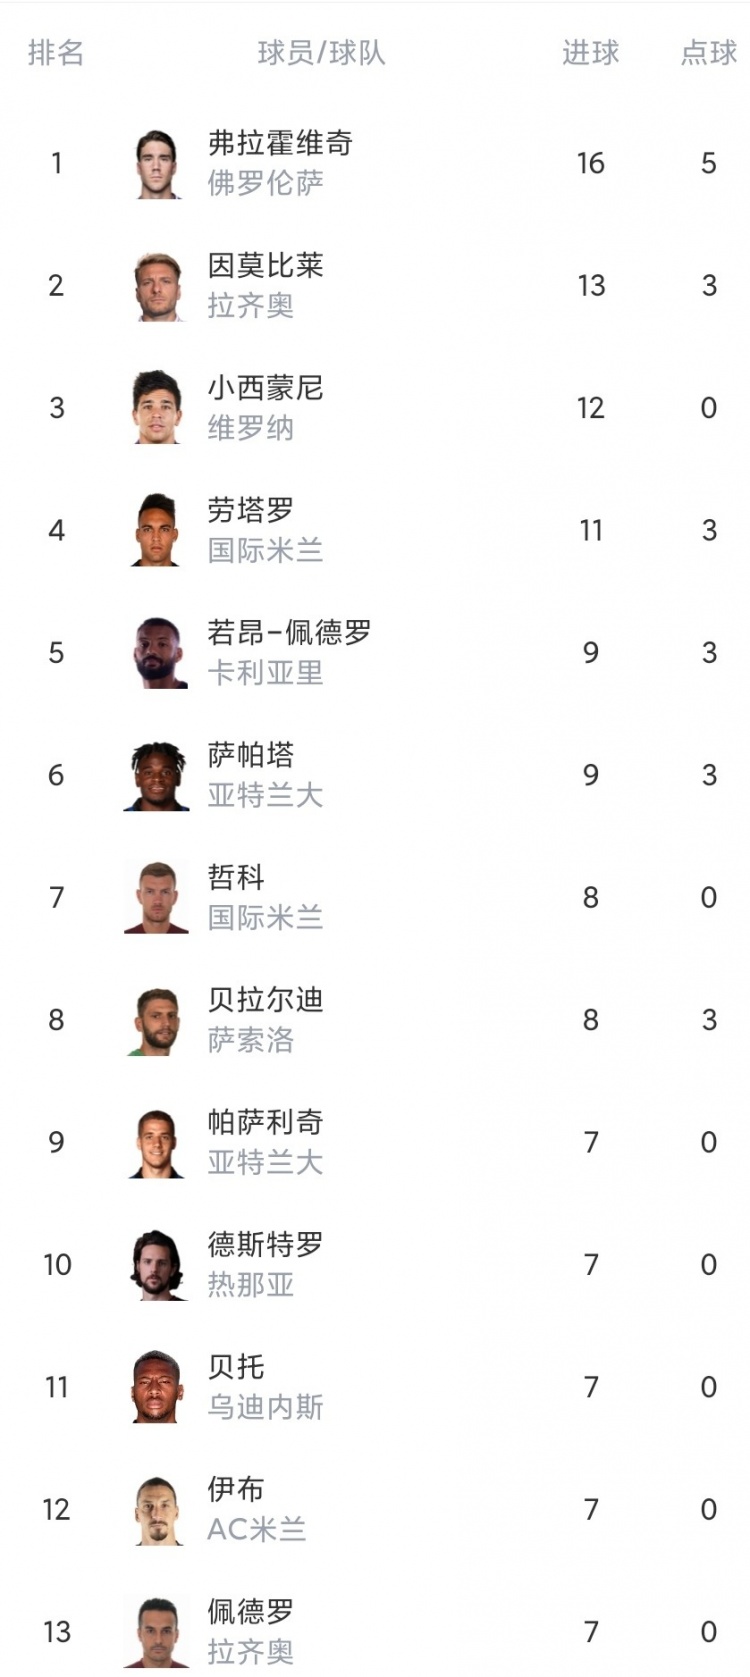Select 若昂-佩德罗 avatar image
750x1677 pixels.
(x=157, y=653)
